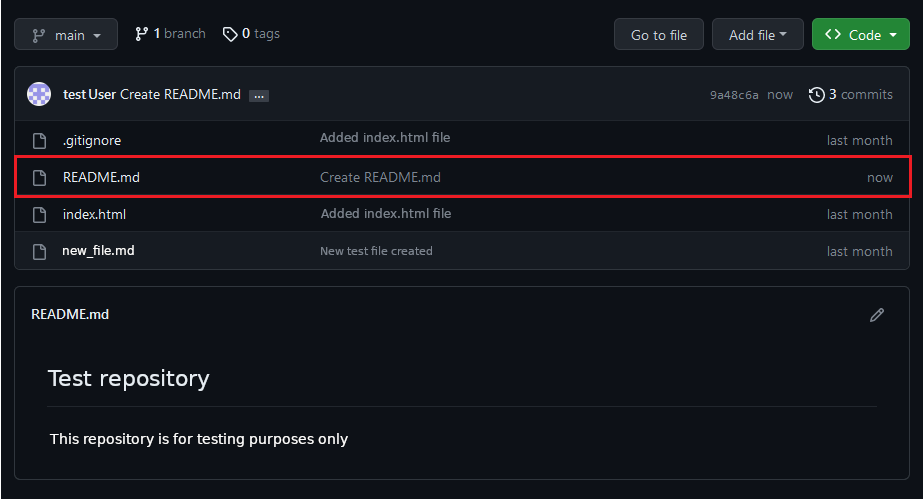Open the 1 branch link
Screen dimensions: 923x499
(170, 34)
